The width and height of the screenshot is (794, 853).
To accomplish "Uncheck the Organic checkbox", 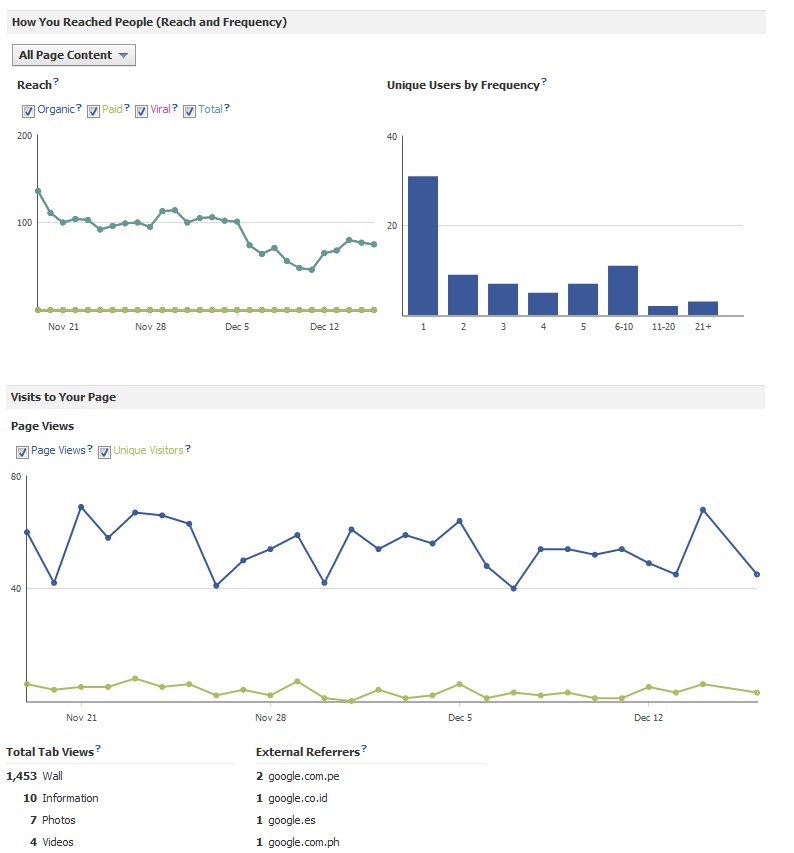I will (x=28, y=110).
